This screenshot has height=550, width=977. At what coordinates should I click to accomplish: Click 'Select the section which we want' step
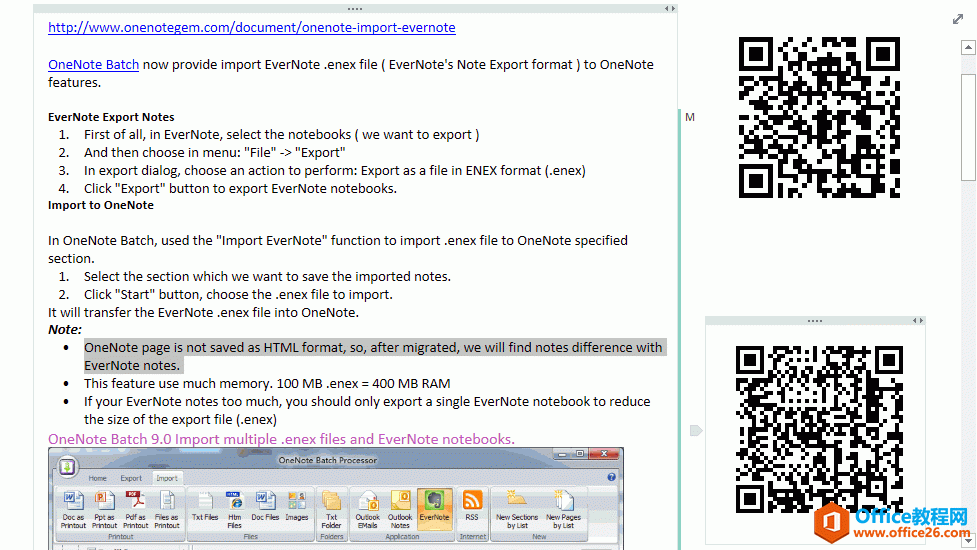(267, 277)
